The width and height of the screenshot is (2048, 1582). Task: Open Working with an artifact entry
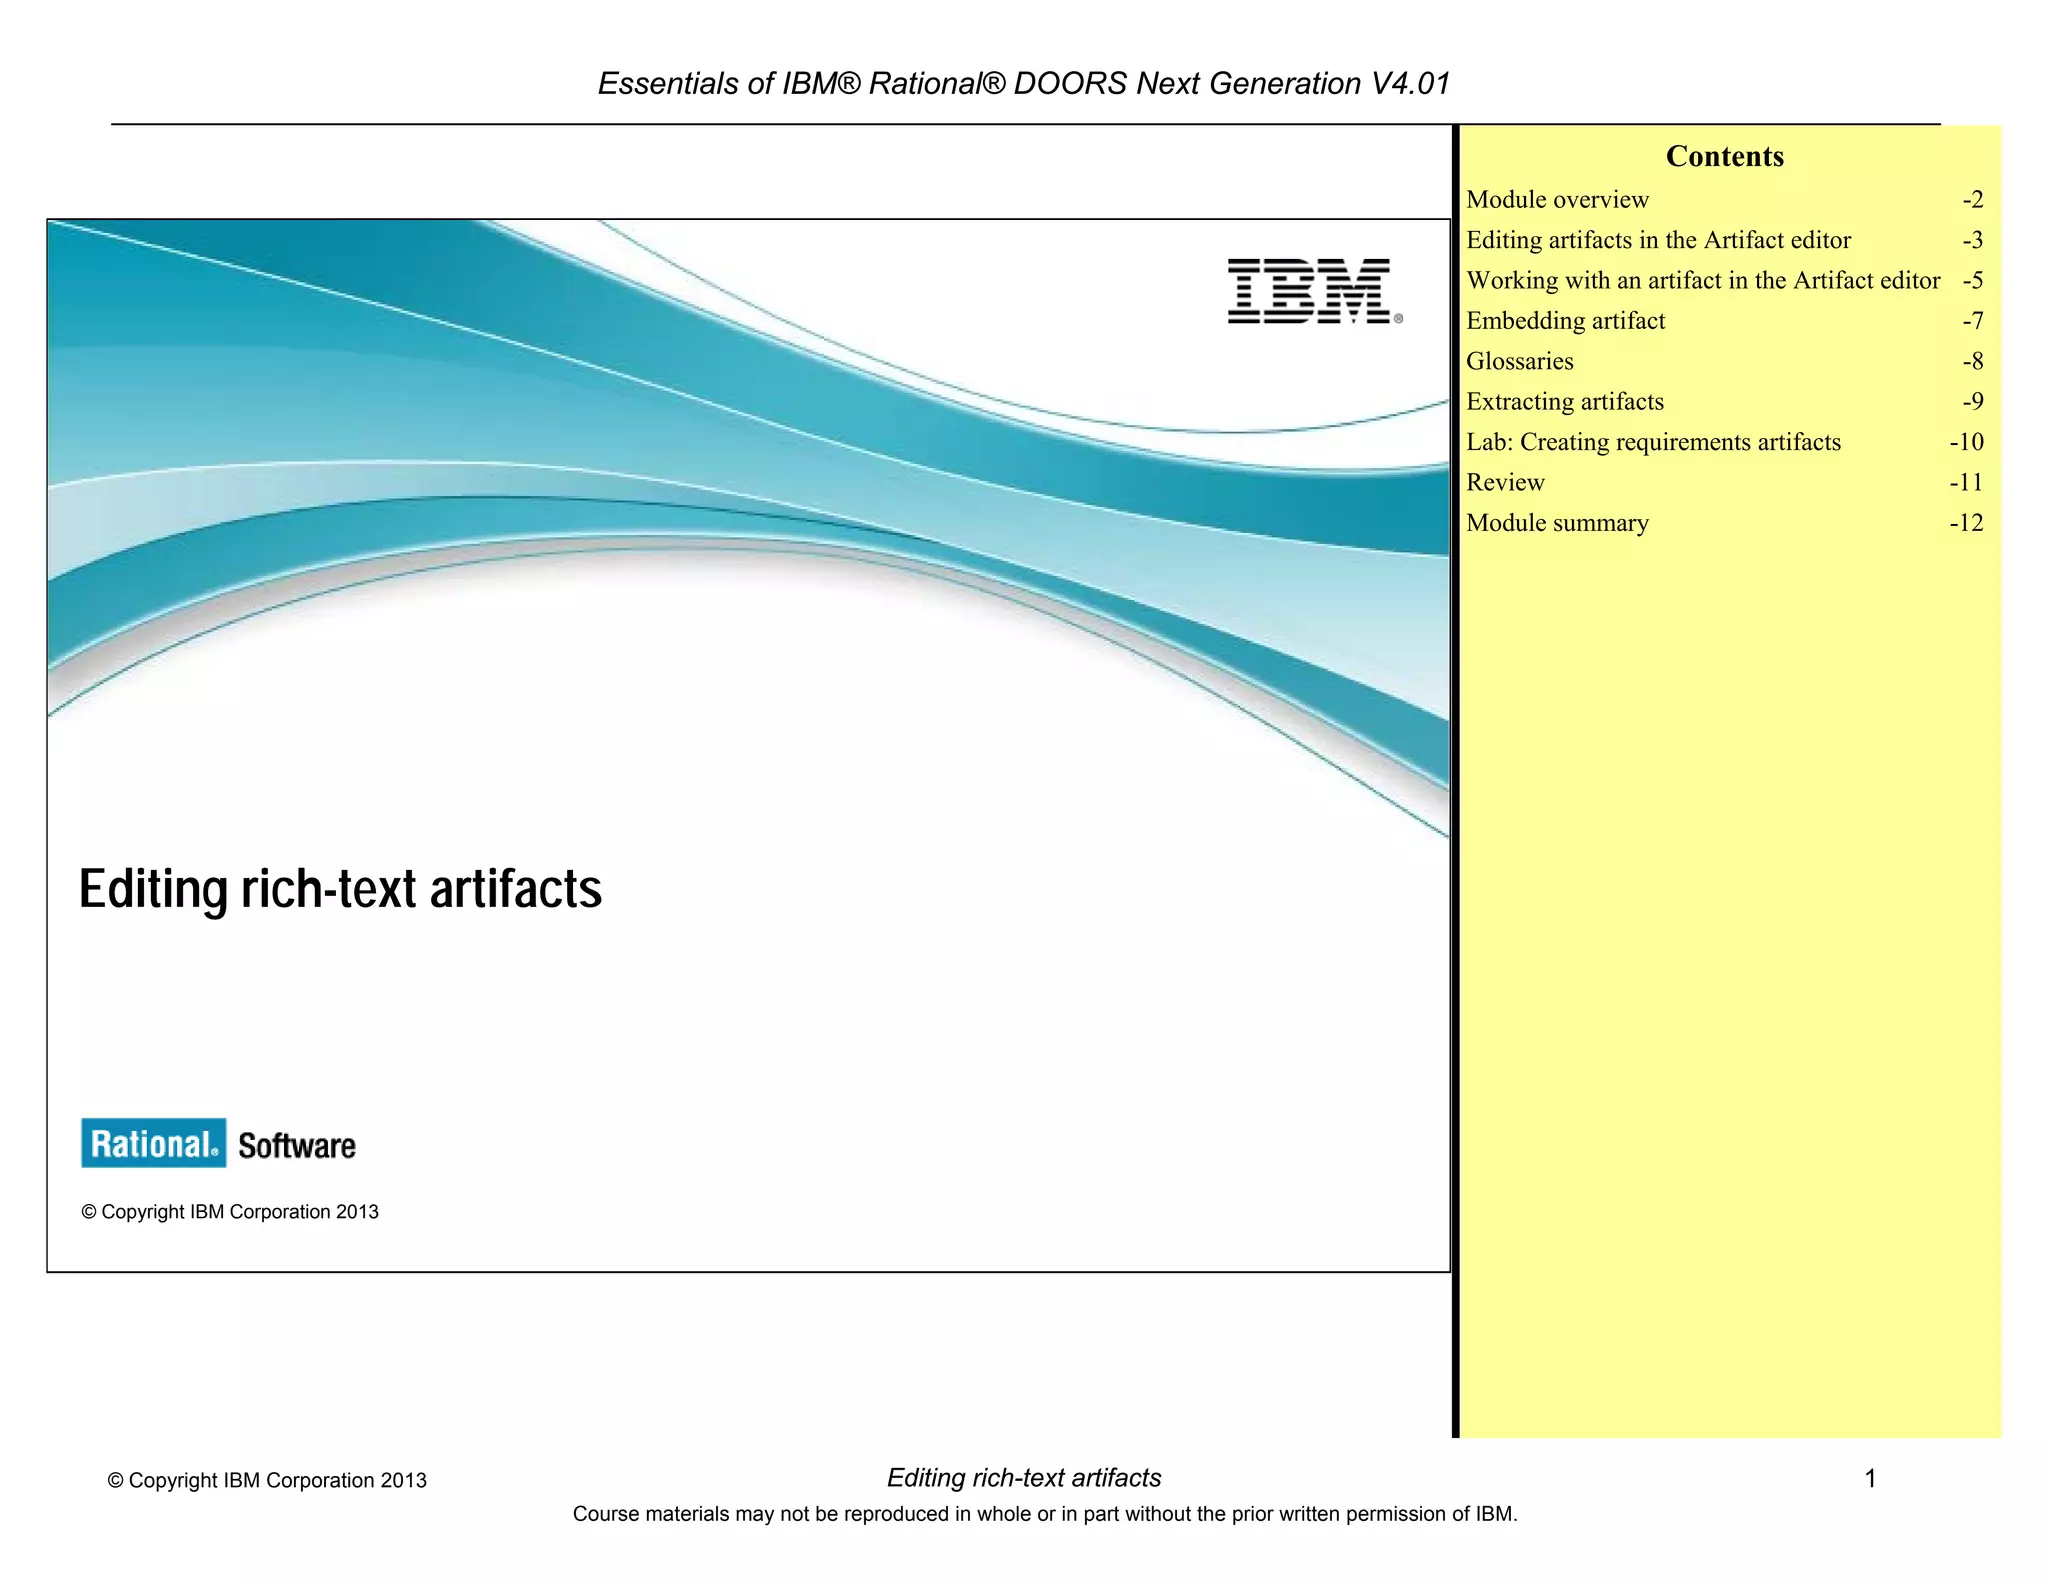click(1702, 281)
